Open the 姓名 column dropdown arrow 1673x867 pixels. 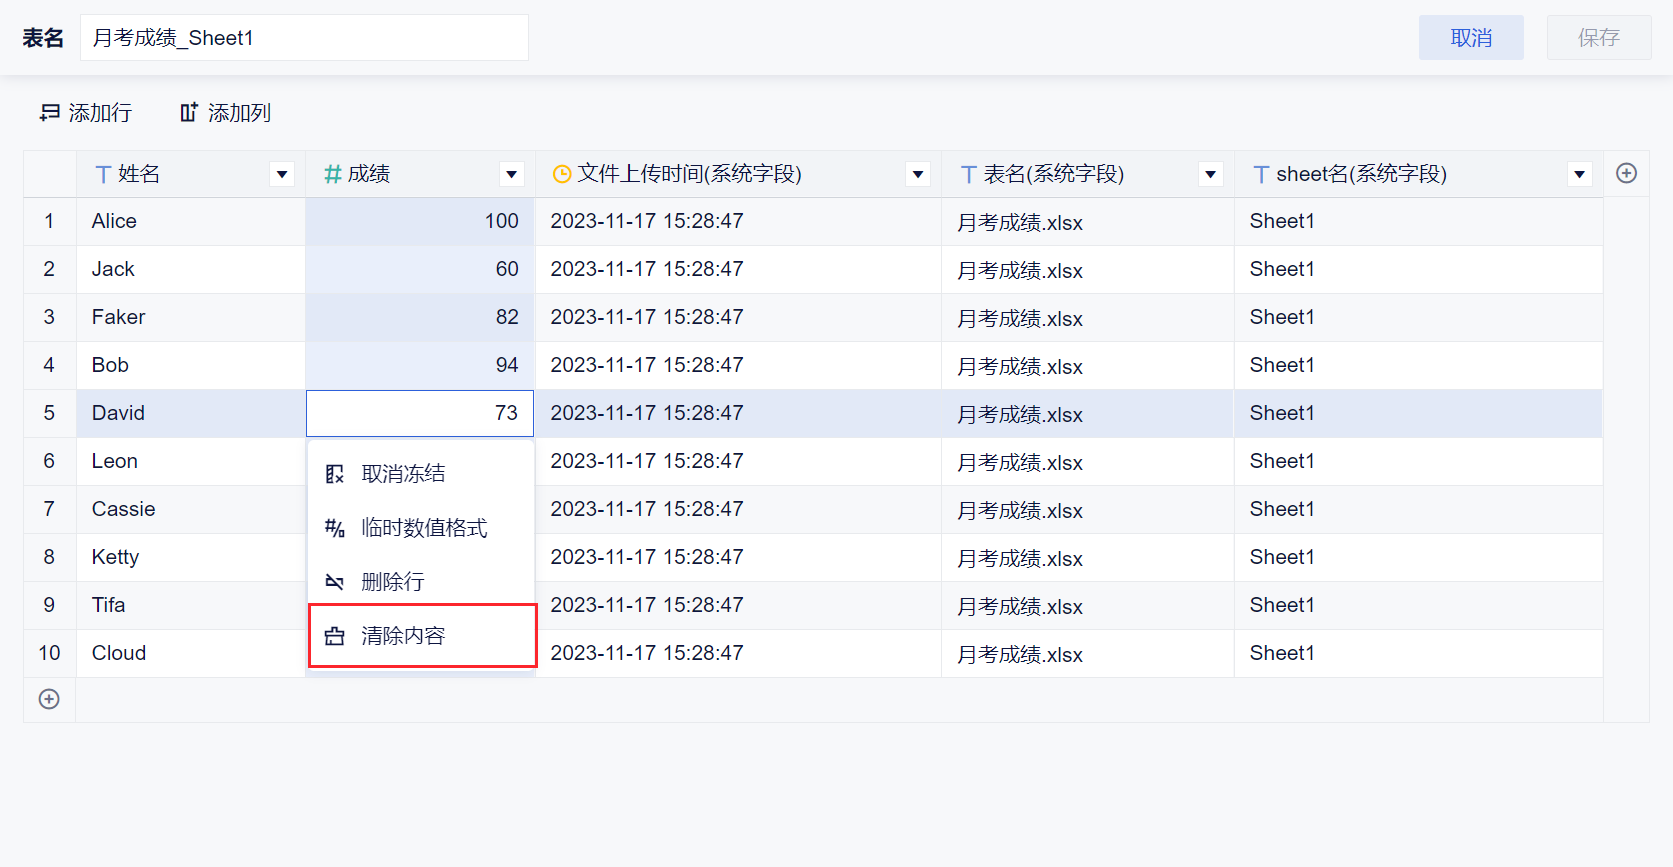coord(282,174)
